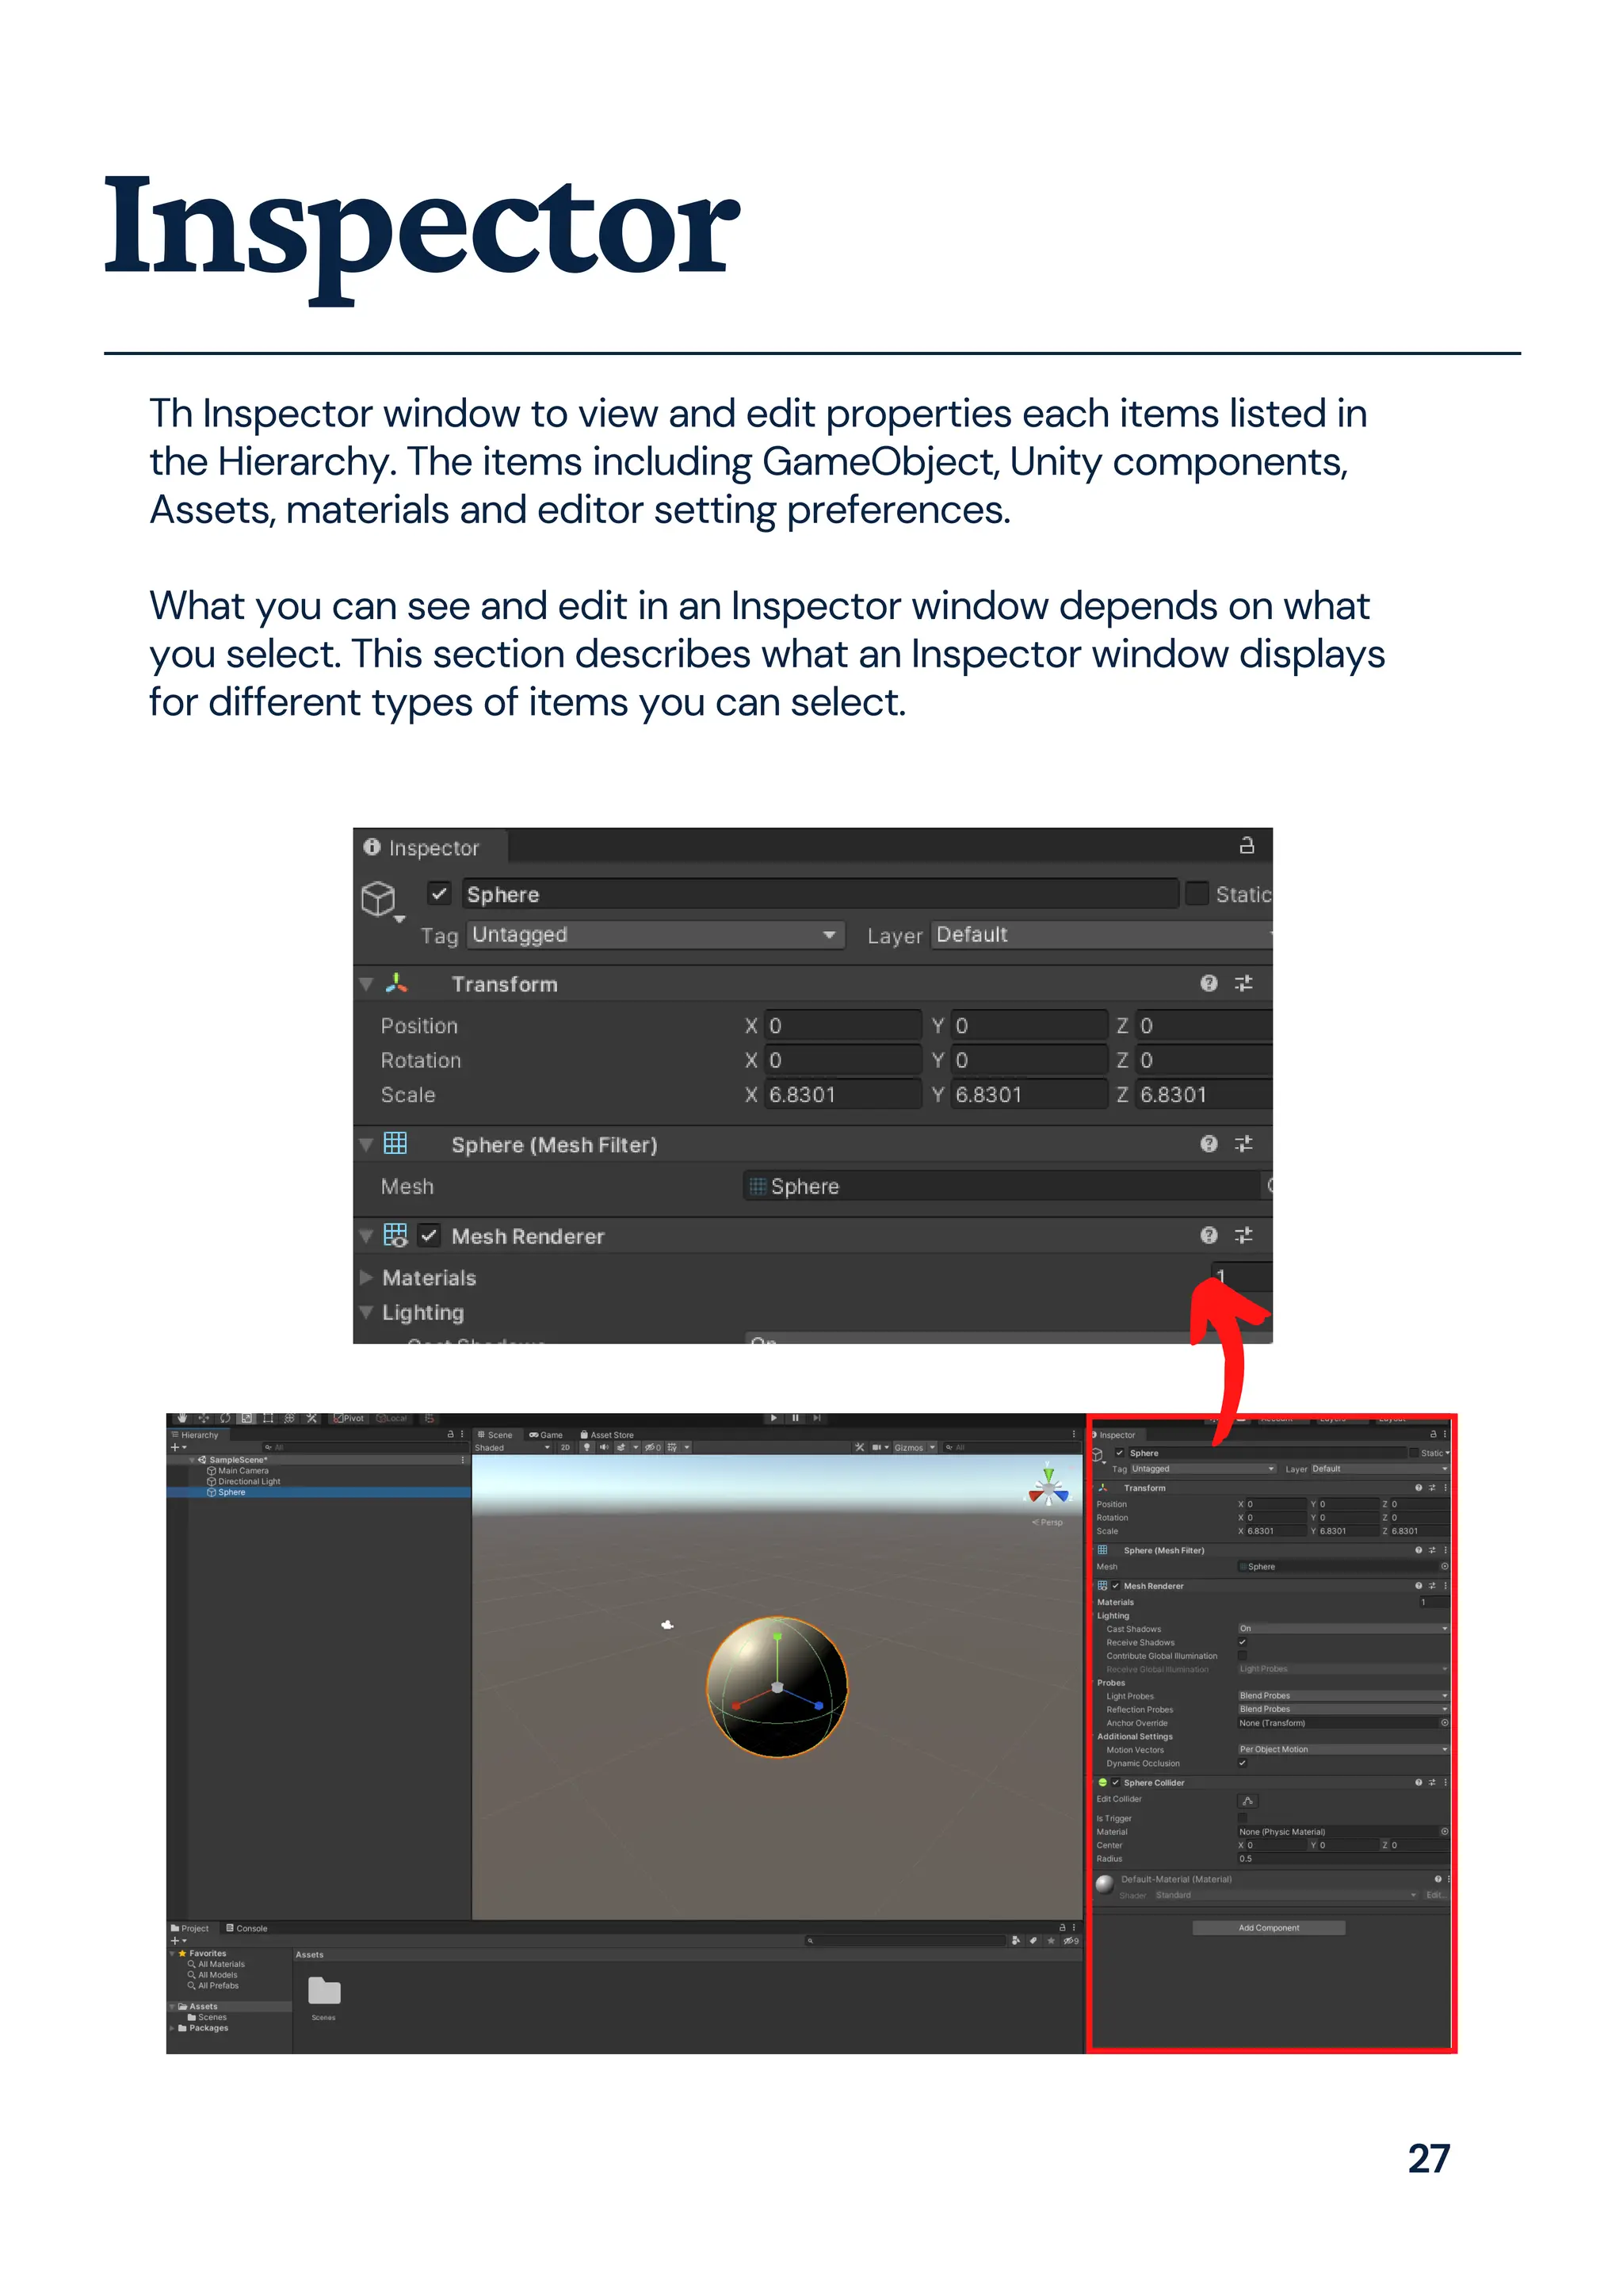Open Gizmos dropdown in Scene view

click(x=915, y=1447)
